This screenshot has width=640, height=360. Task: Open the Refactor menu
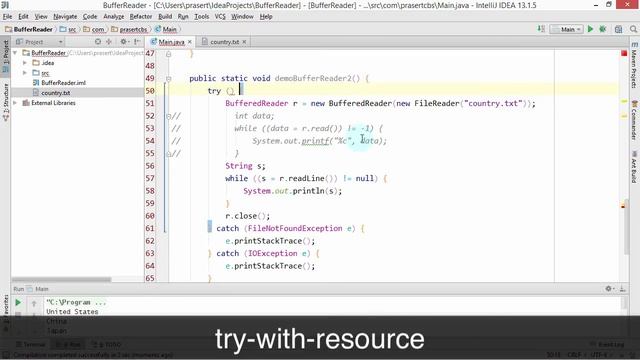[140, 17]
